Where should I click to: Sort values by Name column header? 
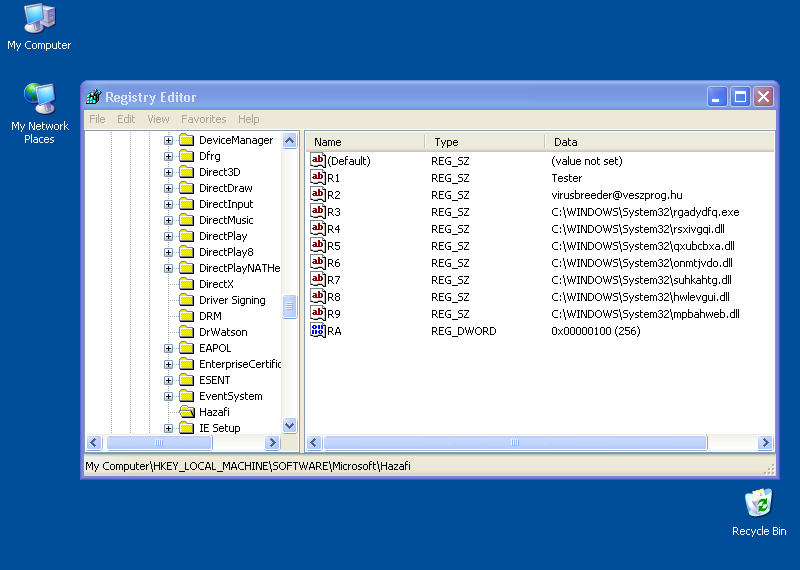(x=365, y=142)
